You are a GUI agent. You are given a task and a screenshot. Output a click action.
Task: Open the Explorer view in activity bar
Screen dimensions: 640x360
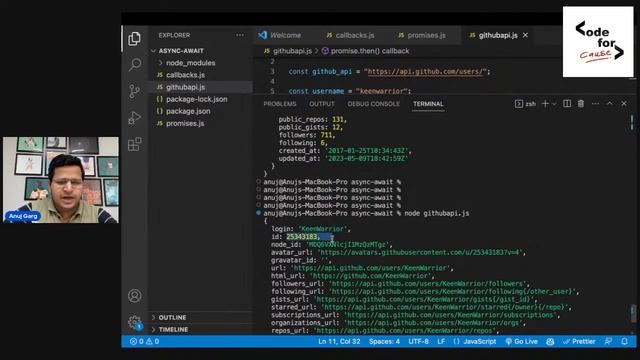click(x=134, y=38)
